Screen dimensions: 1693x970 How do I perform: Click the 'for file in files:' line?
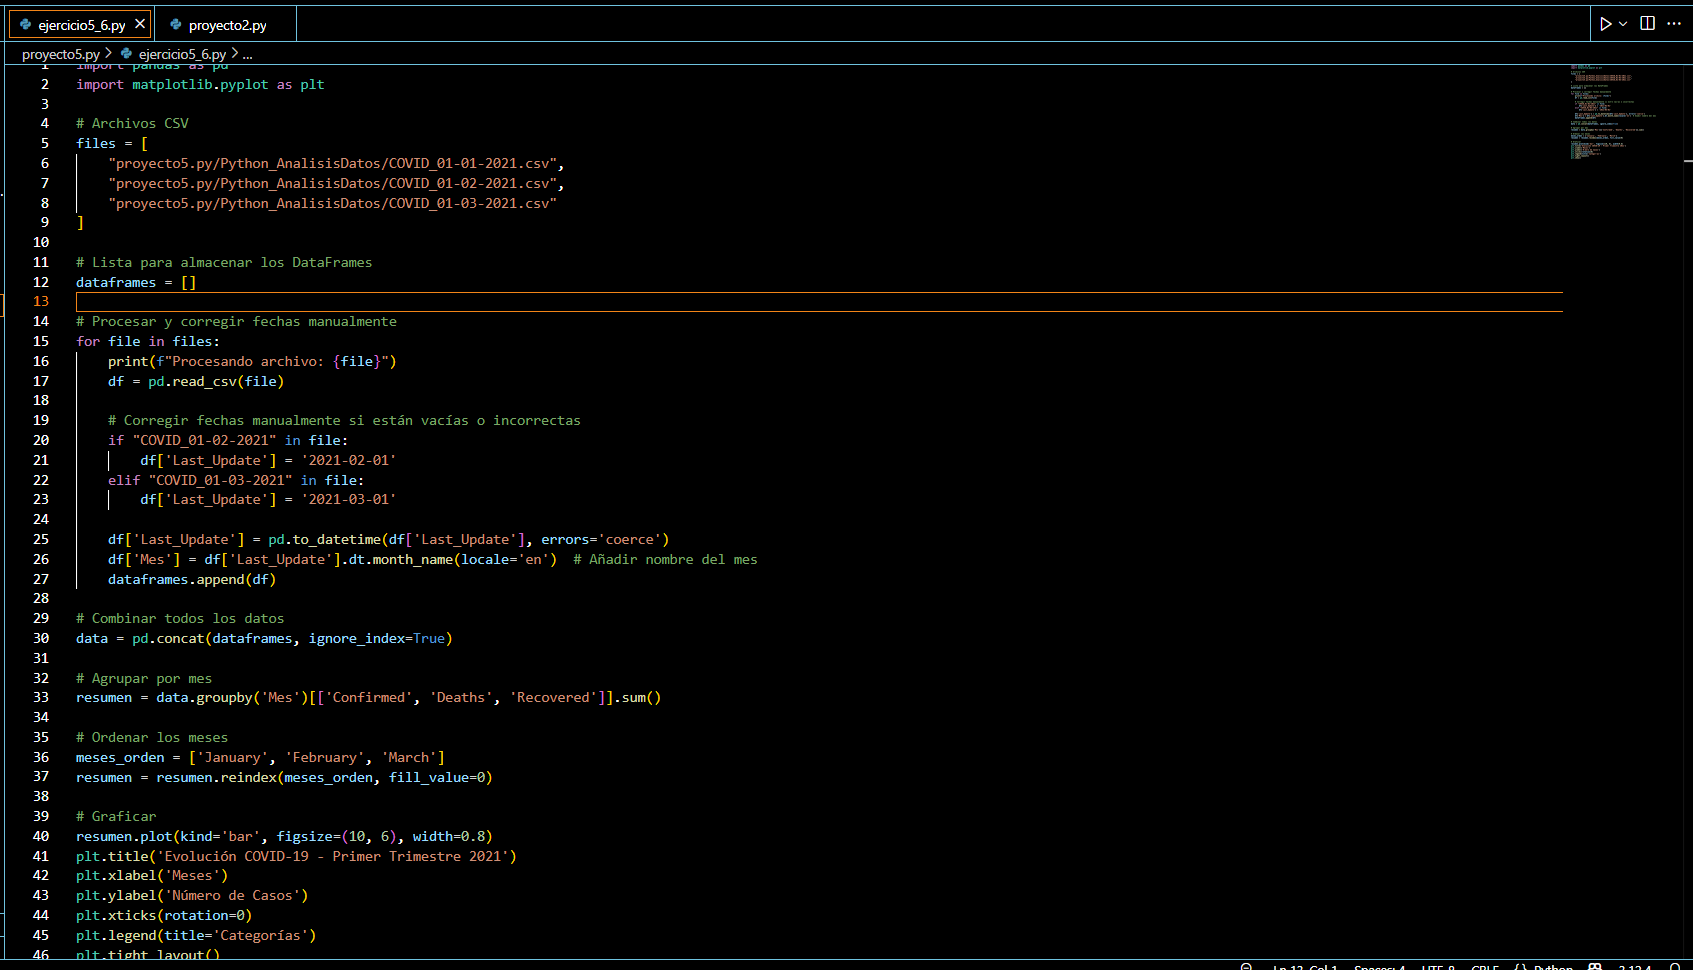click(x=148, y=341)
